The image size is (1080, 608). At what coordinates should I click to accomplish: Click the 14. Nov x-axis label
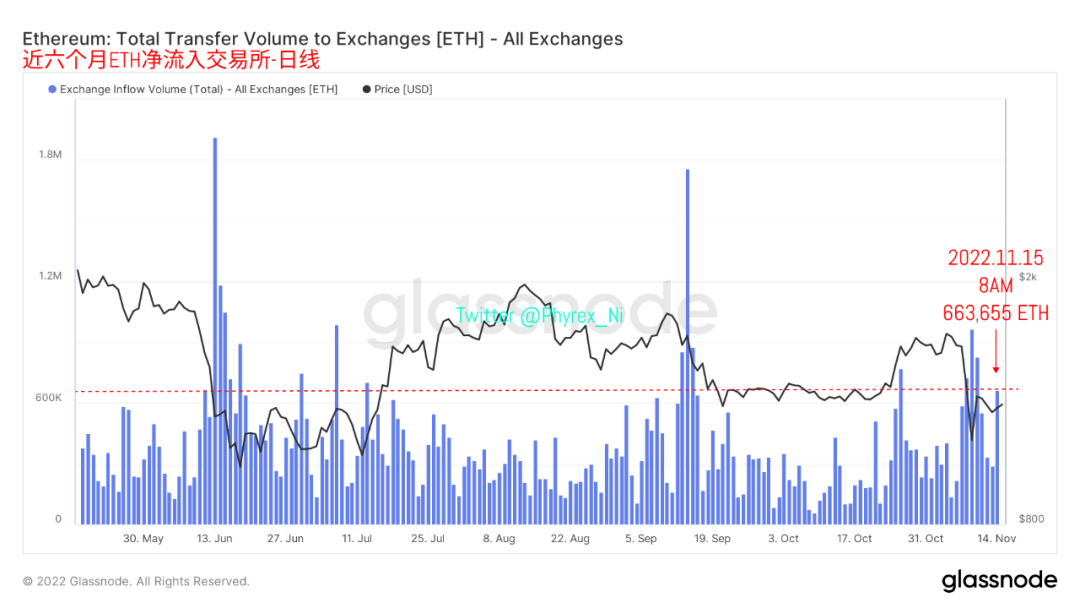click(x=996, y=539)
